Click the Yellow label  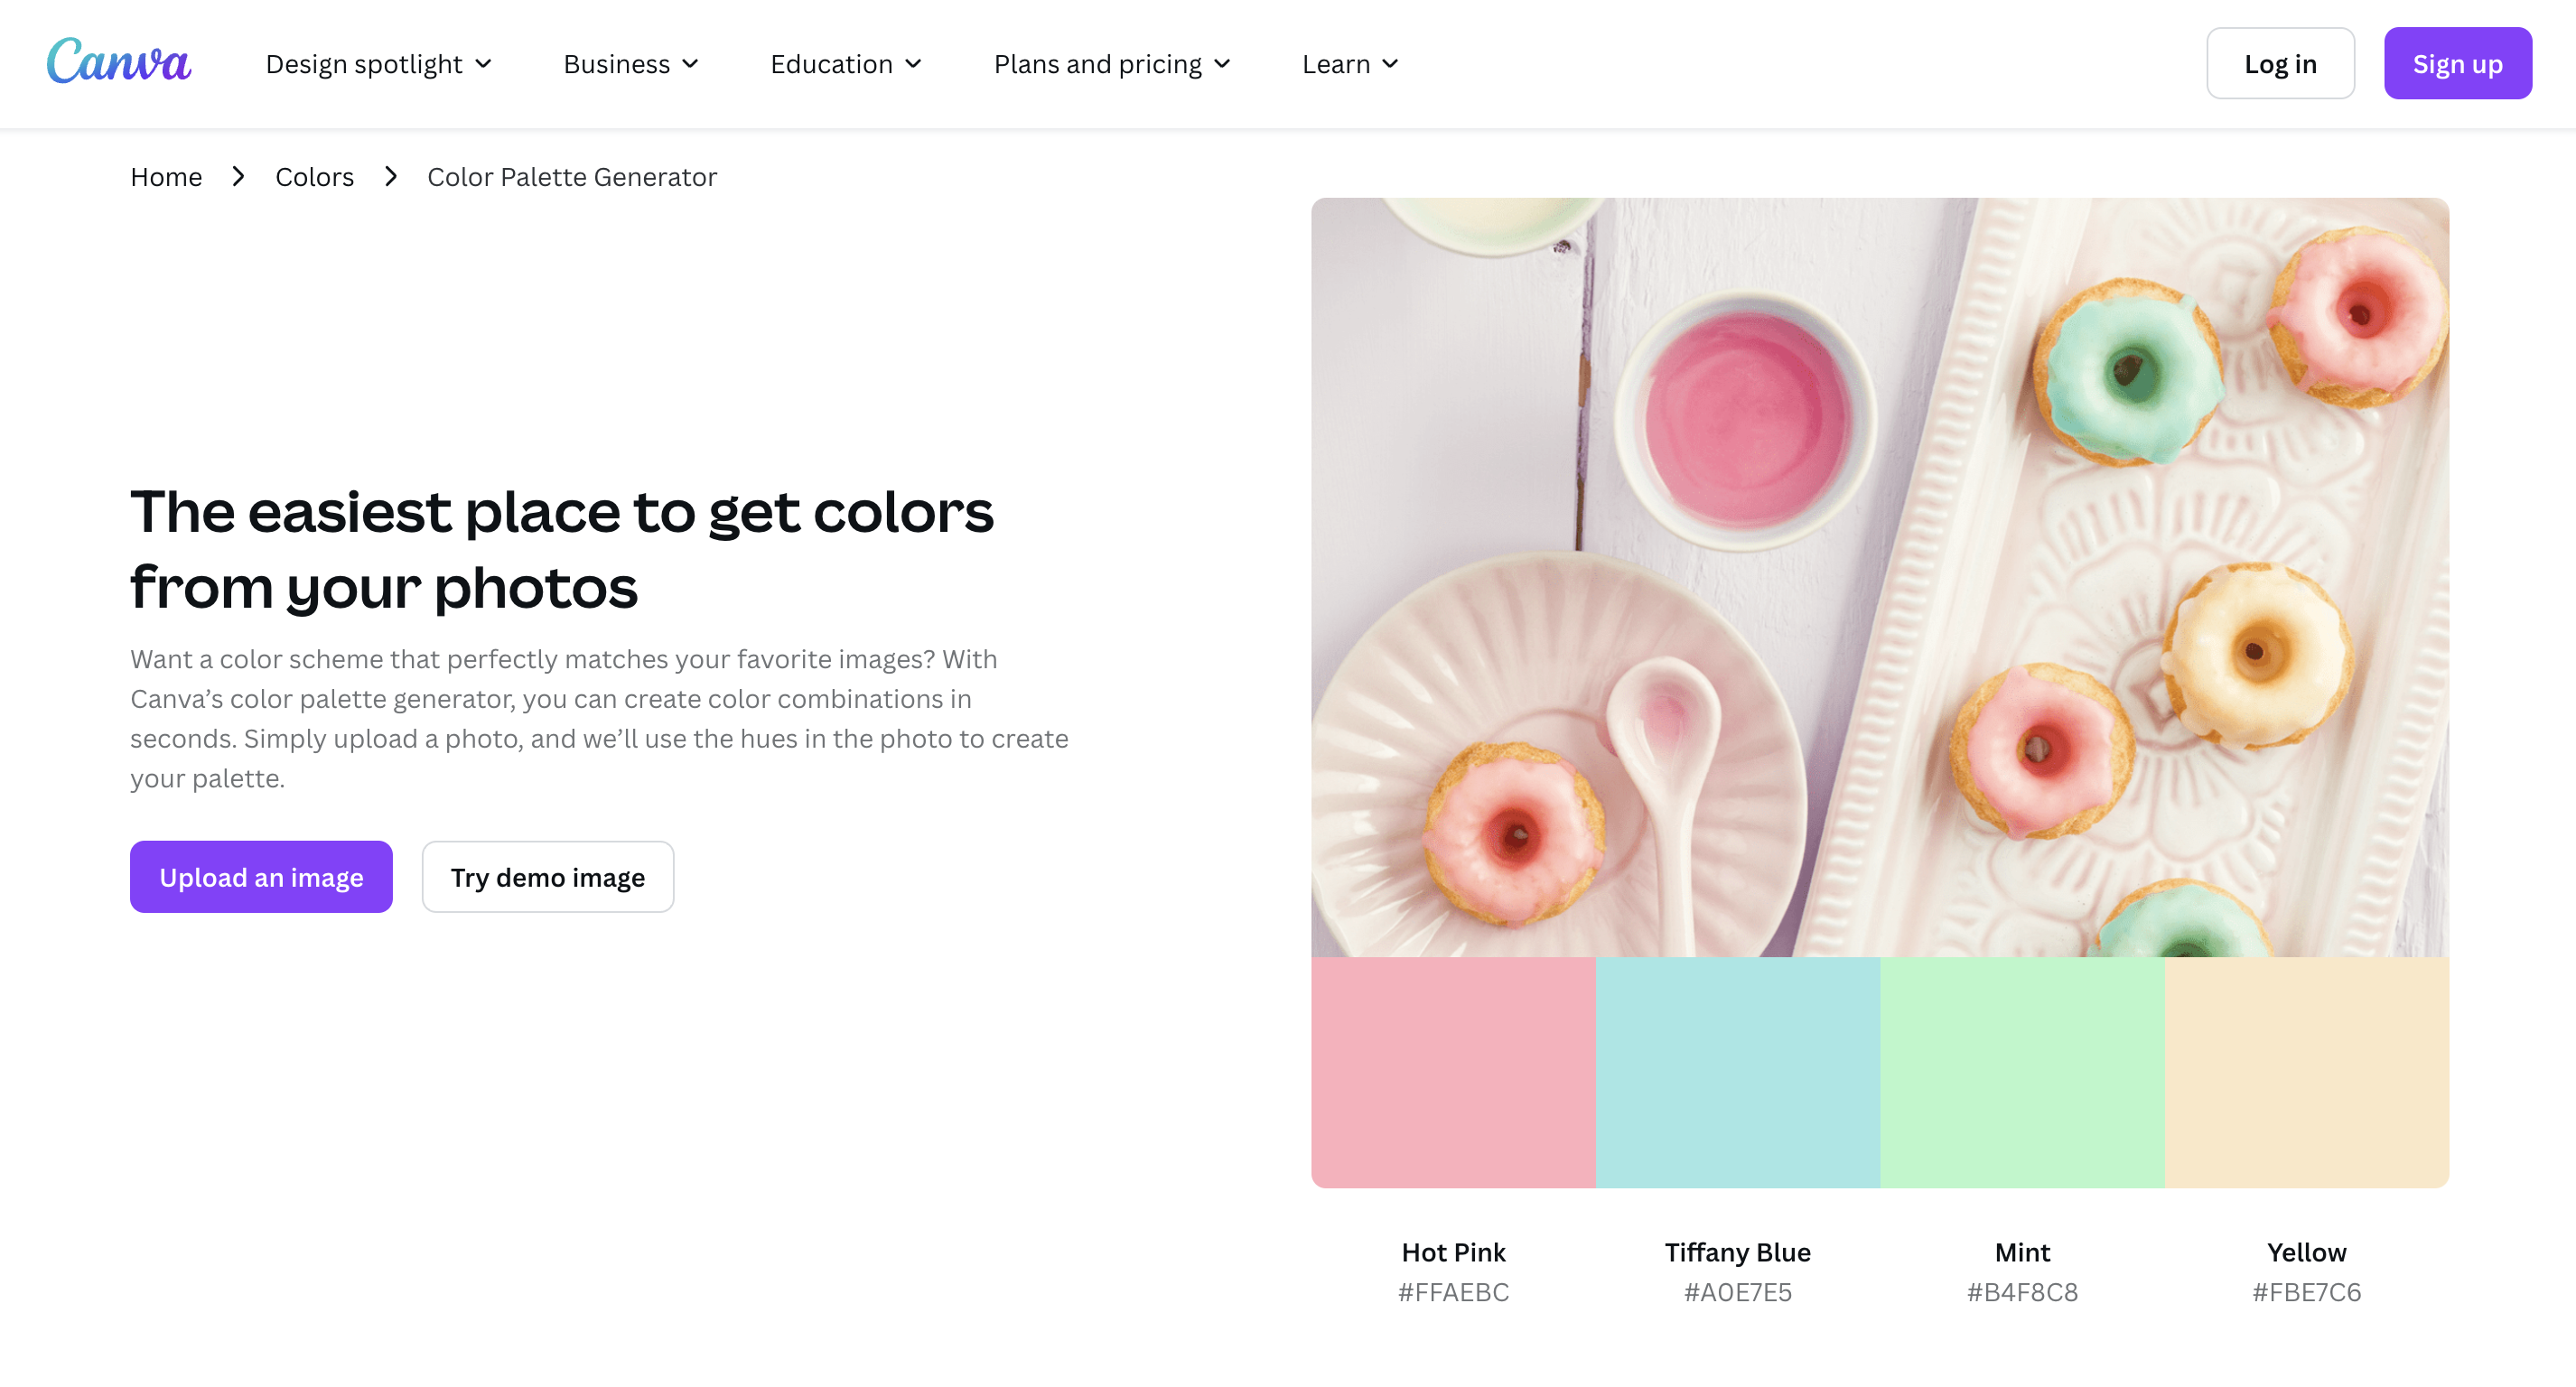point(2307,1252)
